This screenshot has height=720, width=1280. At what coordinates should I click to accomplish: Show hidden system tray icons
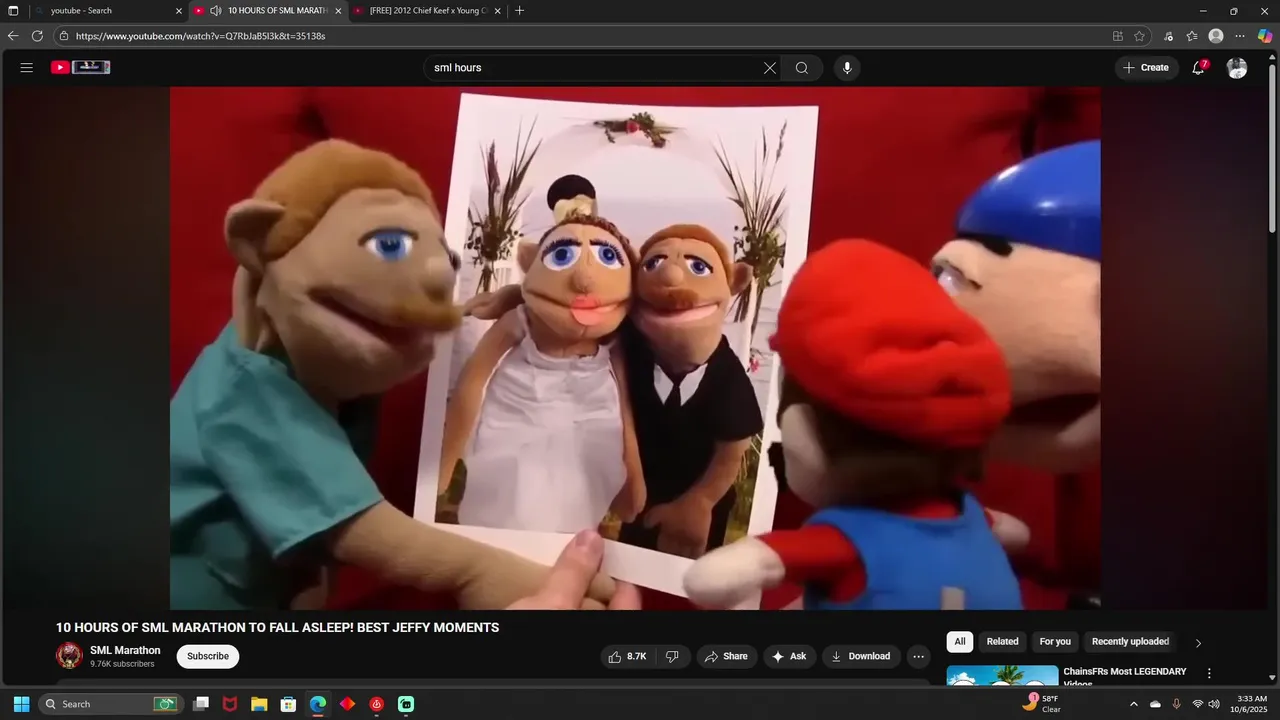tap(1133, 704)
